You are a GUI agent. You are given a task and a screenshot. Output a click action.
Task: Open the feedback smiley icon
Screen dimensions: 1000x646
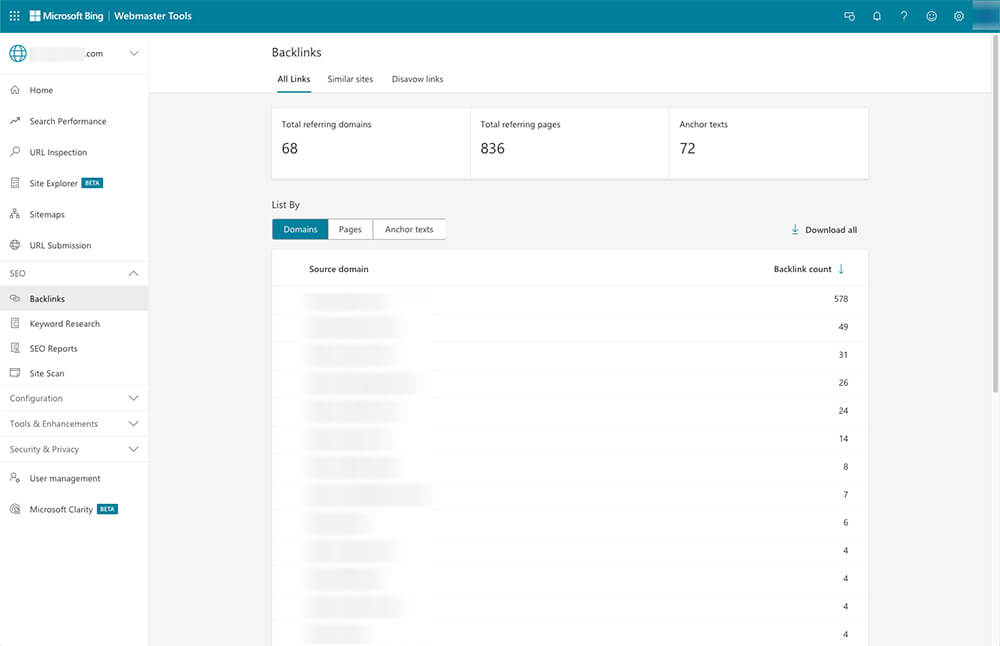[932, 16]
